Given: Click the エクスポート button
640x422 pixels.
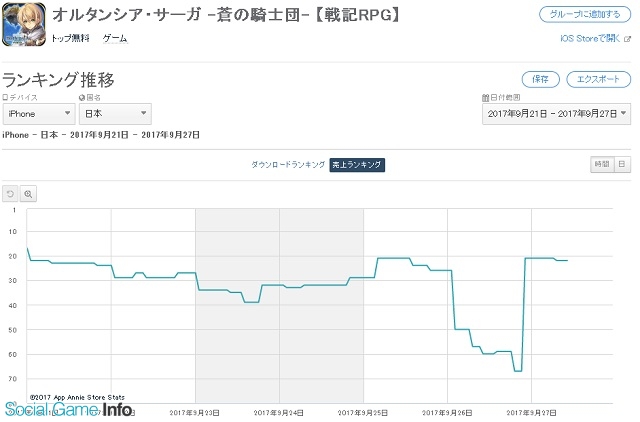Looking at the screenshot, I should coord(598,79).
